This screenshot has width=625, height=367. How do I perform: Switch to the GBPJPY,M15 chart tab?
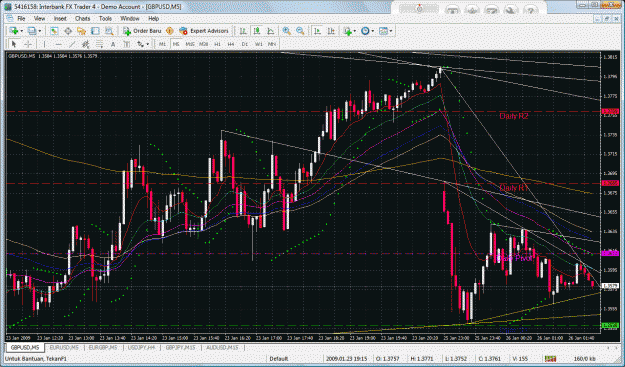click(x=181, y=348)
